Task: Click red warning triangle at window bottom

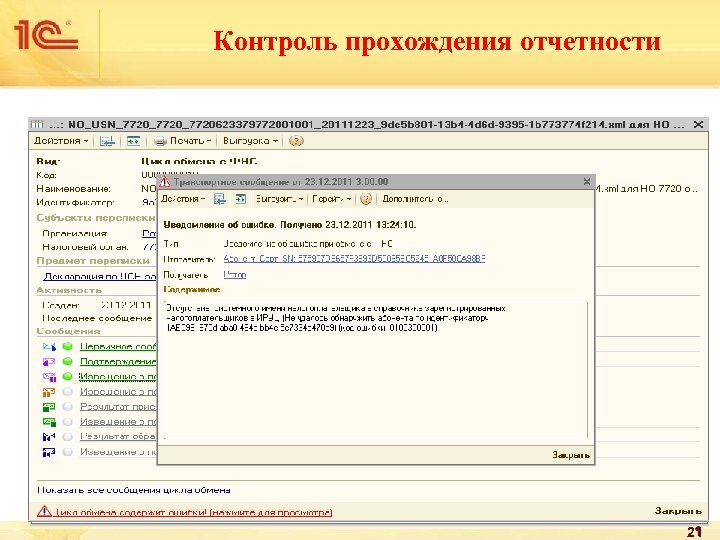Action: (44, 511)
